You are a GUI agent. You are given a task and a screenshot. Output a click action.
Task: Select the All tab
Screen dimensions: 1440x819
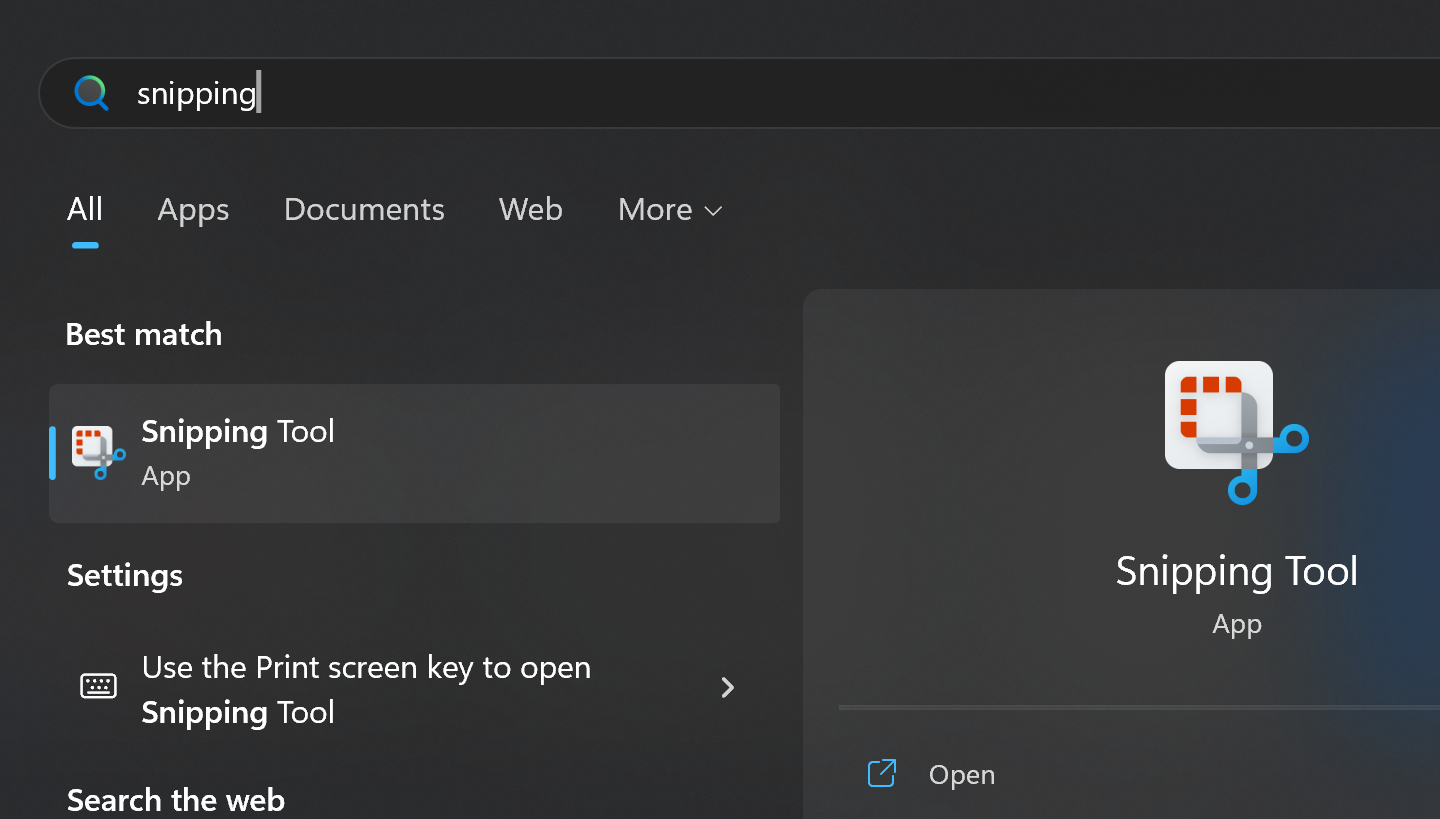(85, 209)
